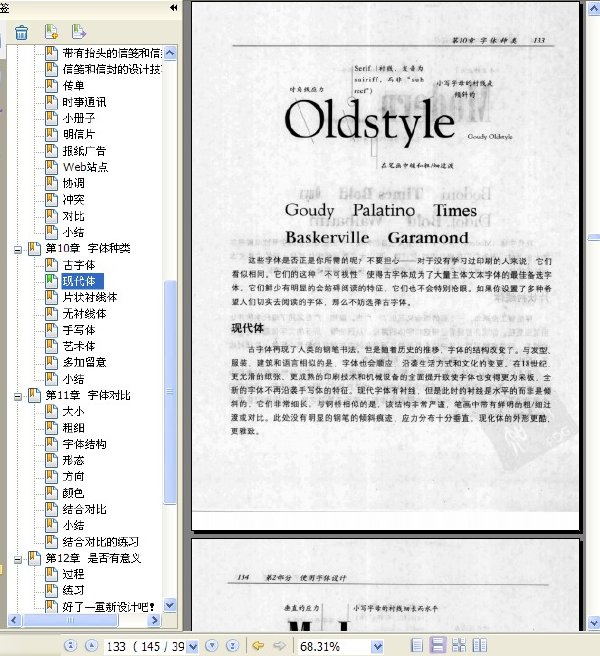Go to the first page

pos(70,646)
